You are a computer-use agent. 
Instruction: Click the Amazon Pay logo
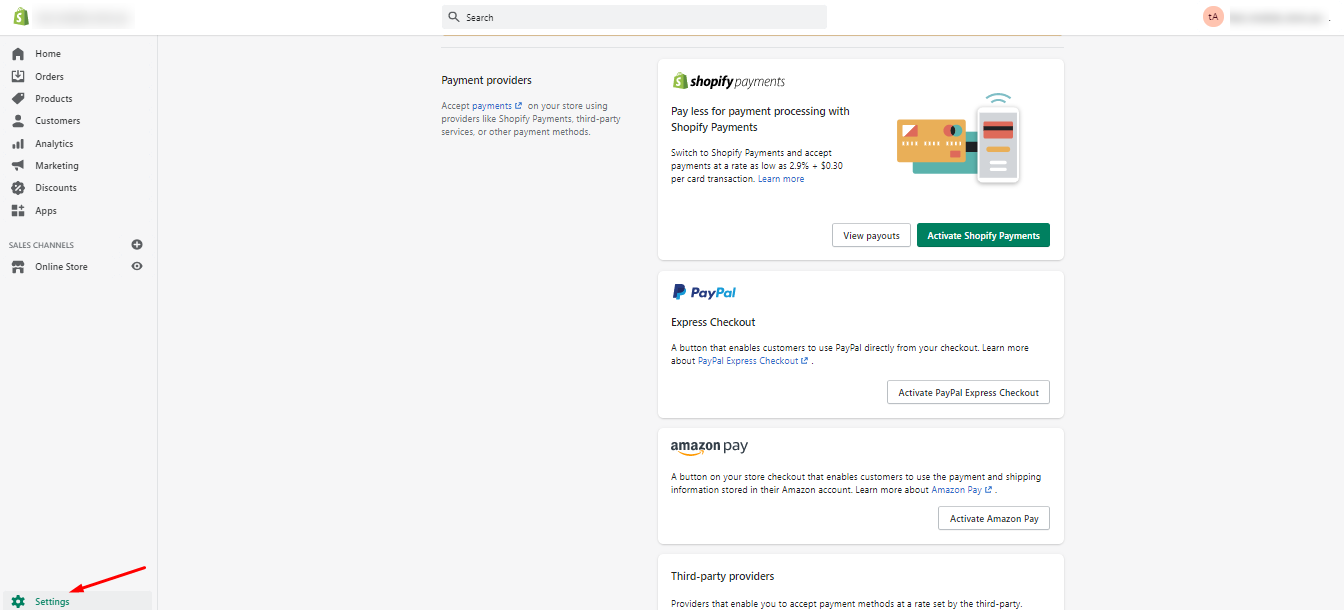click(709, 447)
